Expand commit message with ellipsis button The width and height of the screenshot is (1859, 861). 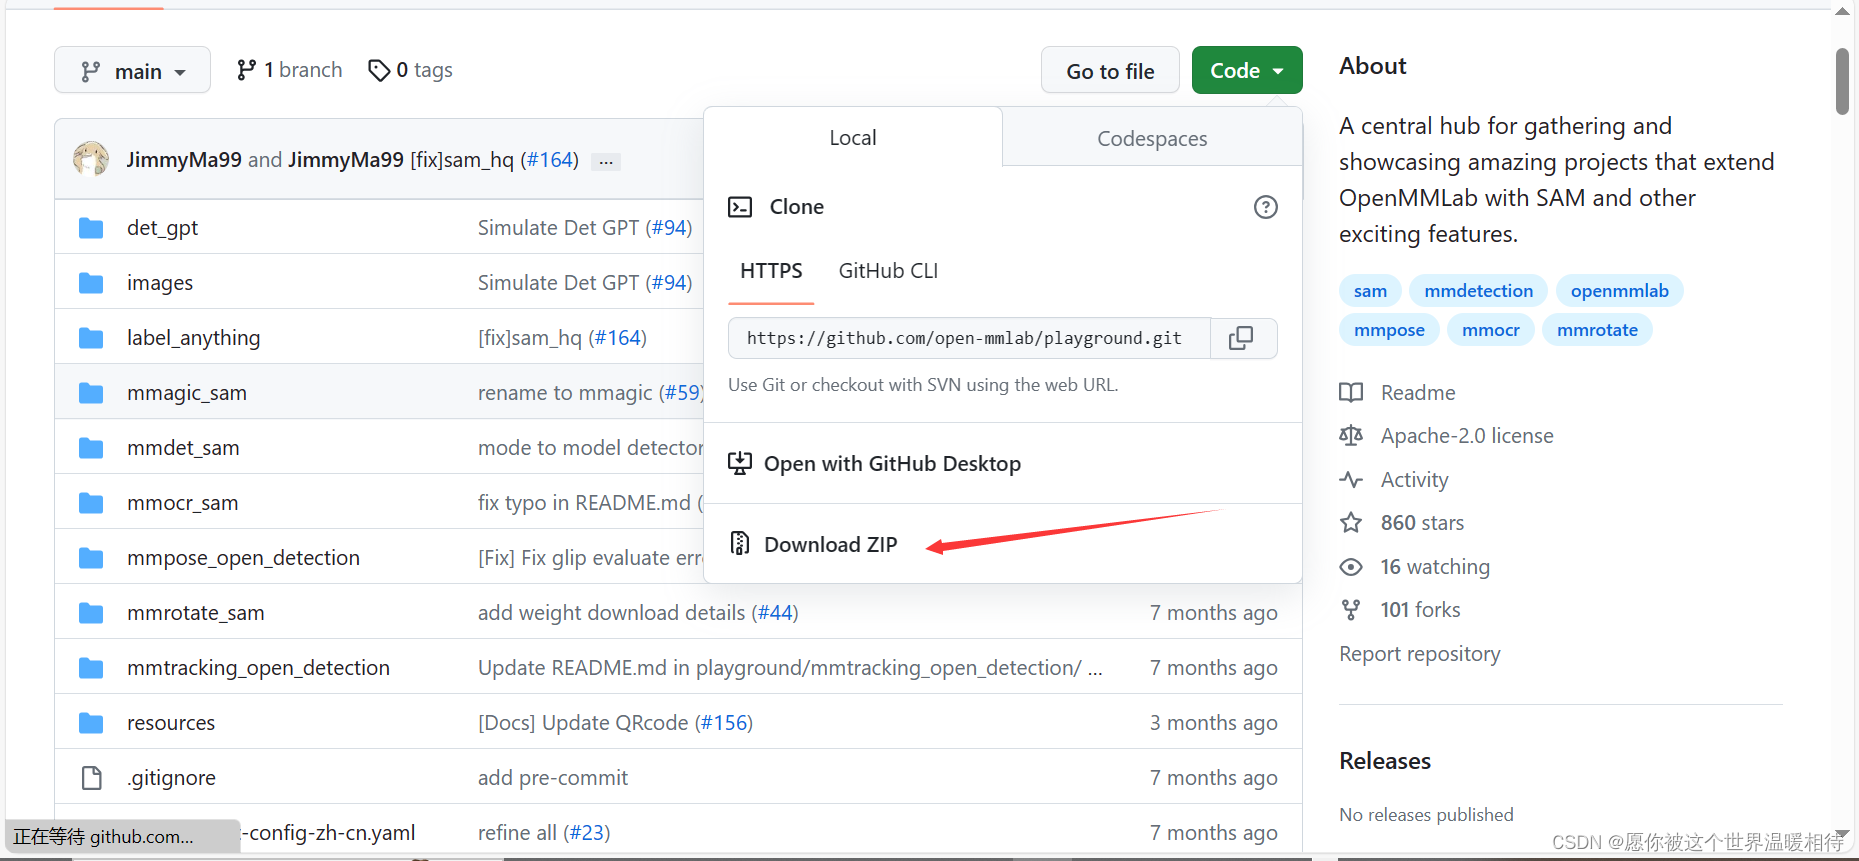coord(606,161)
